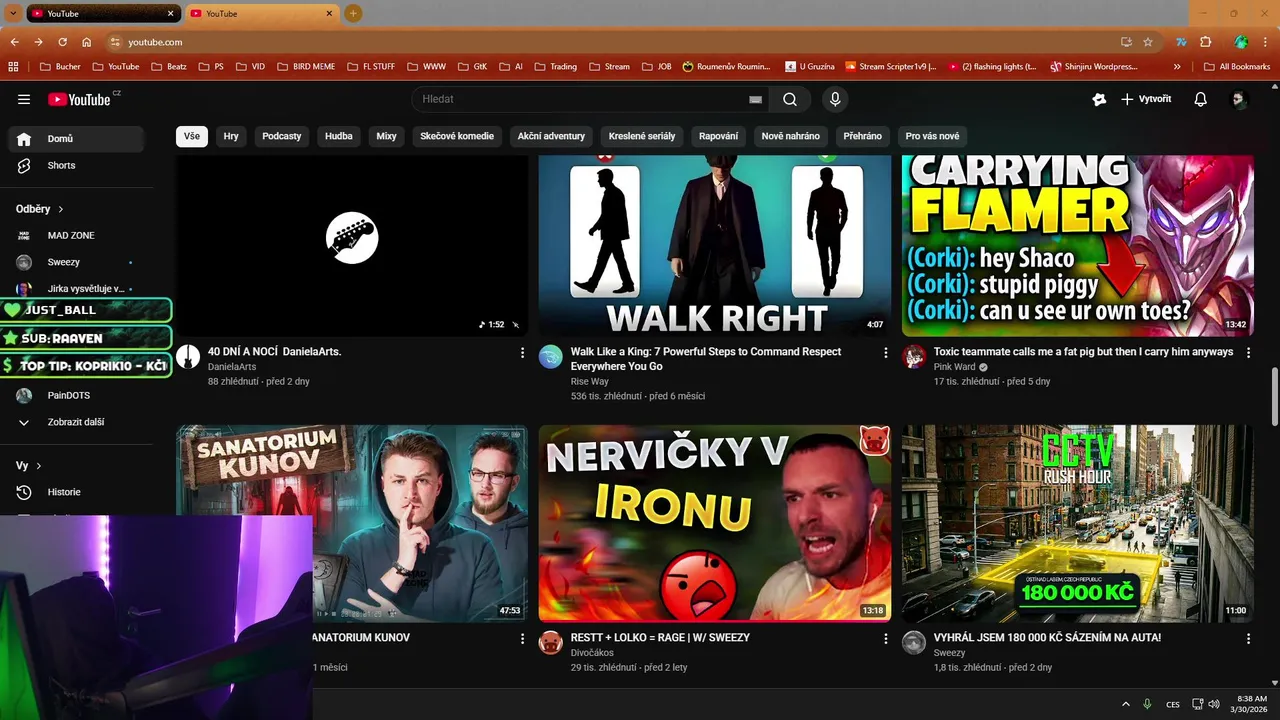Screen dimensions: 1280x720
Task: Click the sparkle icon left of Vytvořit
Action: pyautogui.click(x=1099, y=99)
